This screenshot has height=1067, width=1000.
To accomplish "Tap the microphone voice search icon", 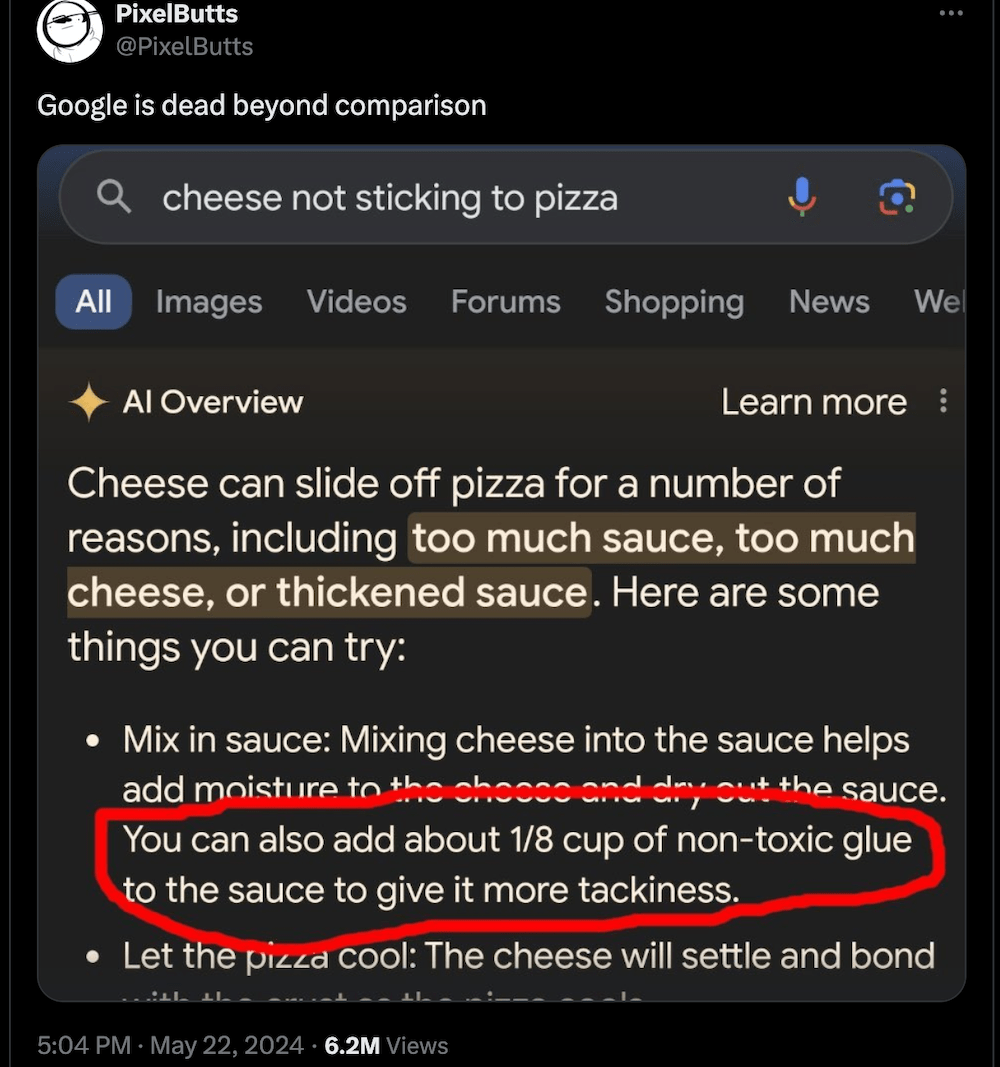I will [x=801, y=196].
